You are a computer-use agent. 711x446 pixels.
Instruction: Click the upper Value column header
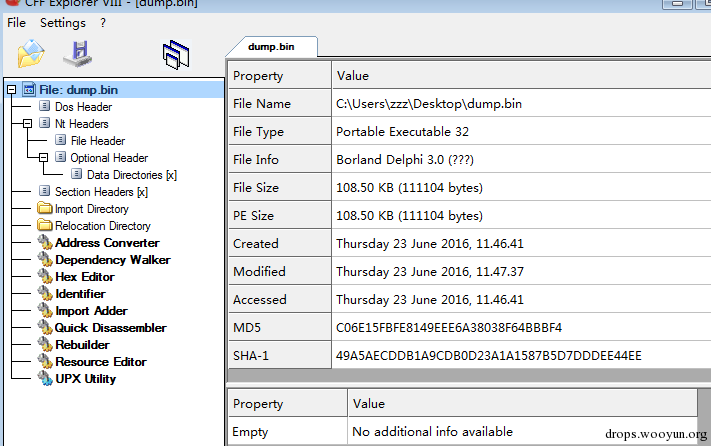[x=521, y=75]
